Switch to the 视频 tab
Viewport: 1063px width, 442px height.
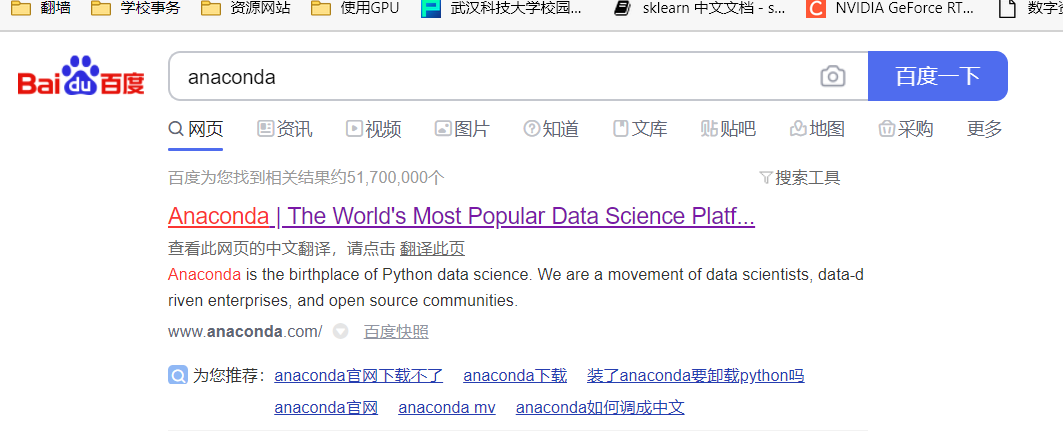click(374, 129)
